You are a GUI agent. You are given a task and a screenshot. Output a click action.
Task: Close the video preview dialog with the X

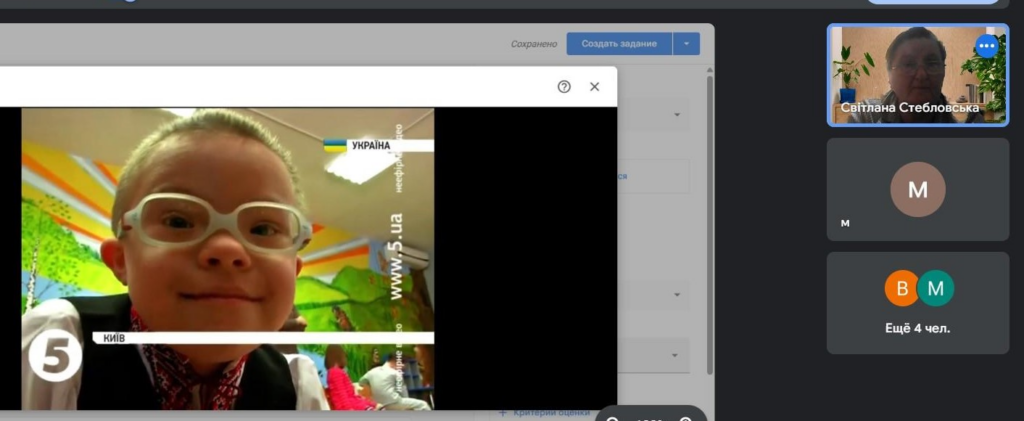pos(594,87)
